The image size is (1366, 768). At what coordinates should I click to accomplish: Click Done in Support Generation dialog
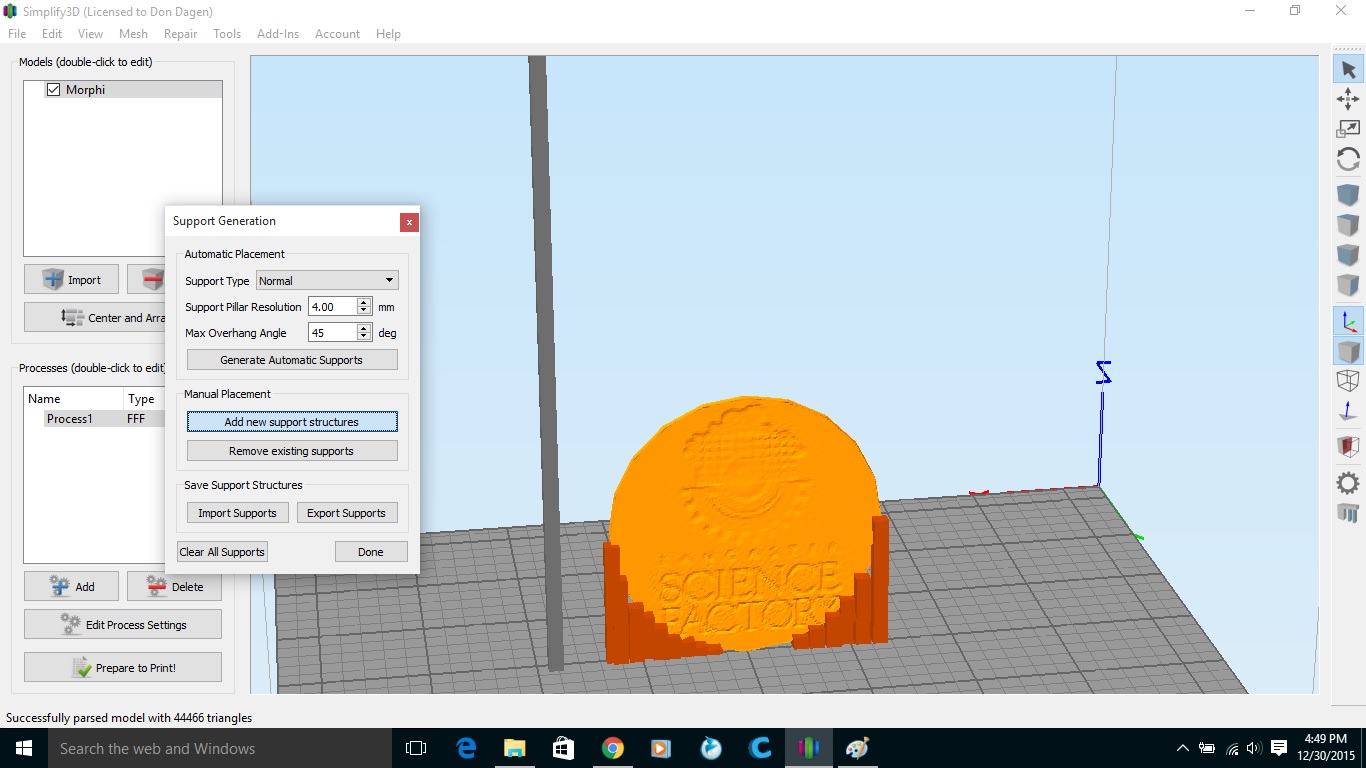point(371,552)
